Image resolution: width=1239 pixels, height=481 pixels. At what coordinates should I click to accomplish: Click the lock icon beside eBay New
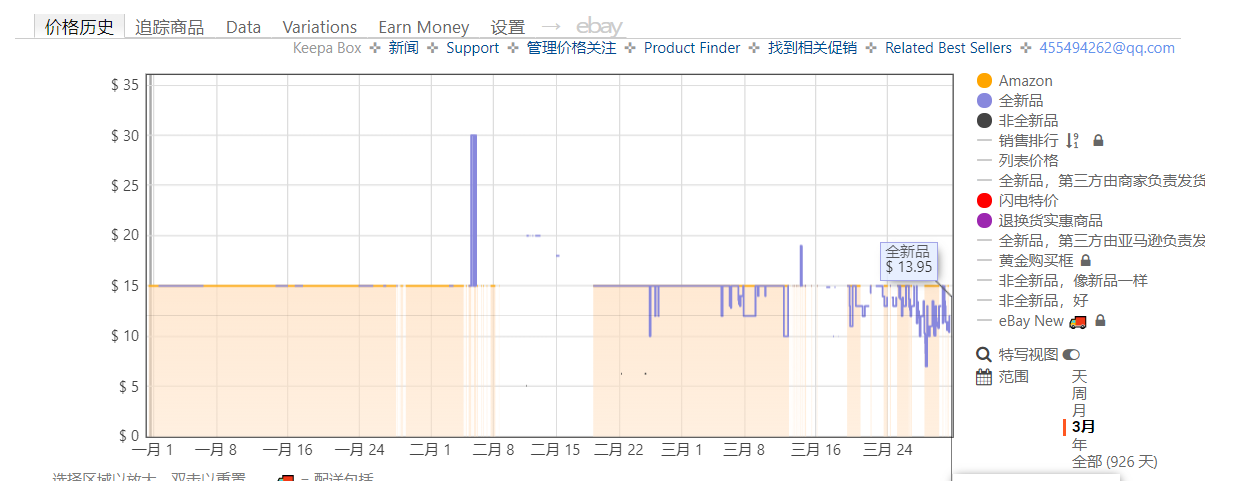click(x=1101, y=321)
